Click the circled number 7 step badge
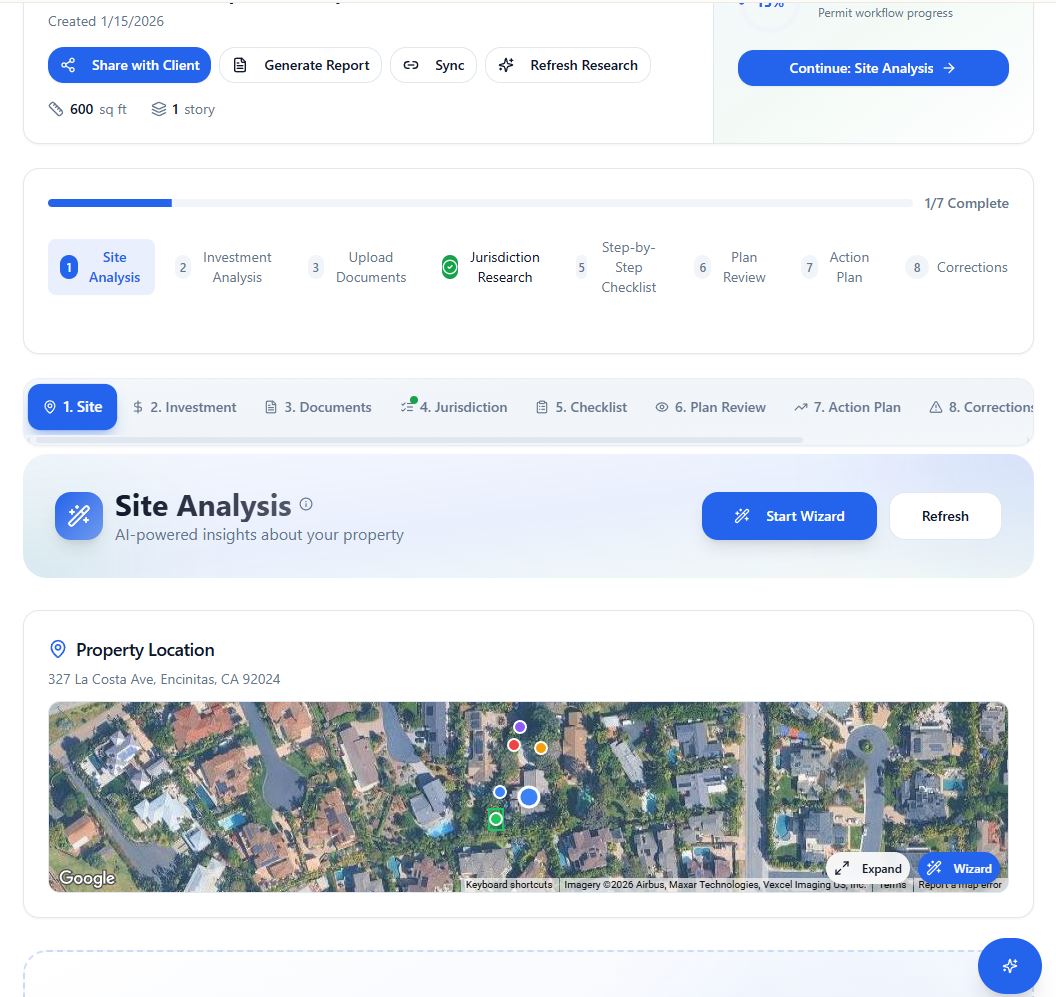 (809, 267)
